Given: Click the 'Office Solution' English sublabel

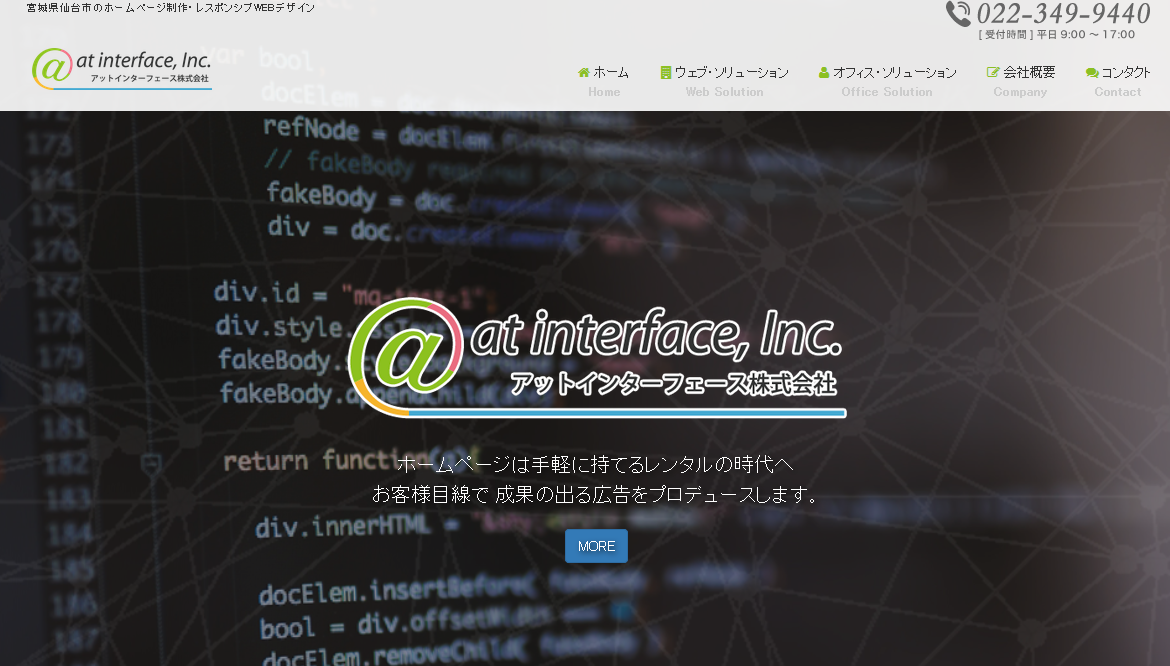Looking at the screenshot, I should (887, 92).
